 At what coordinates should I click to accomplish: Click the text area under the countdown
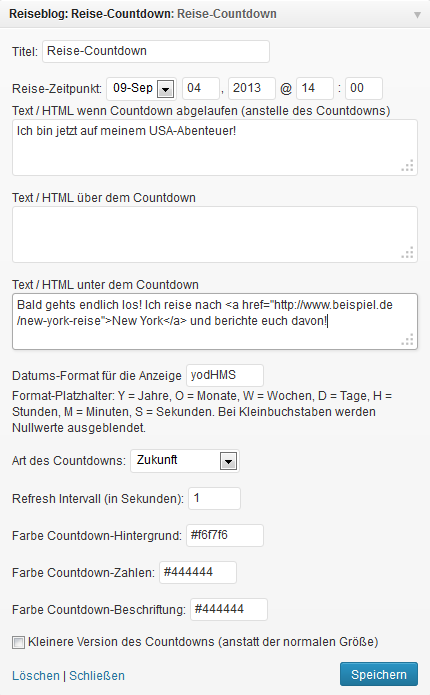(x=215, y=321)
